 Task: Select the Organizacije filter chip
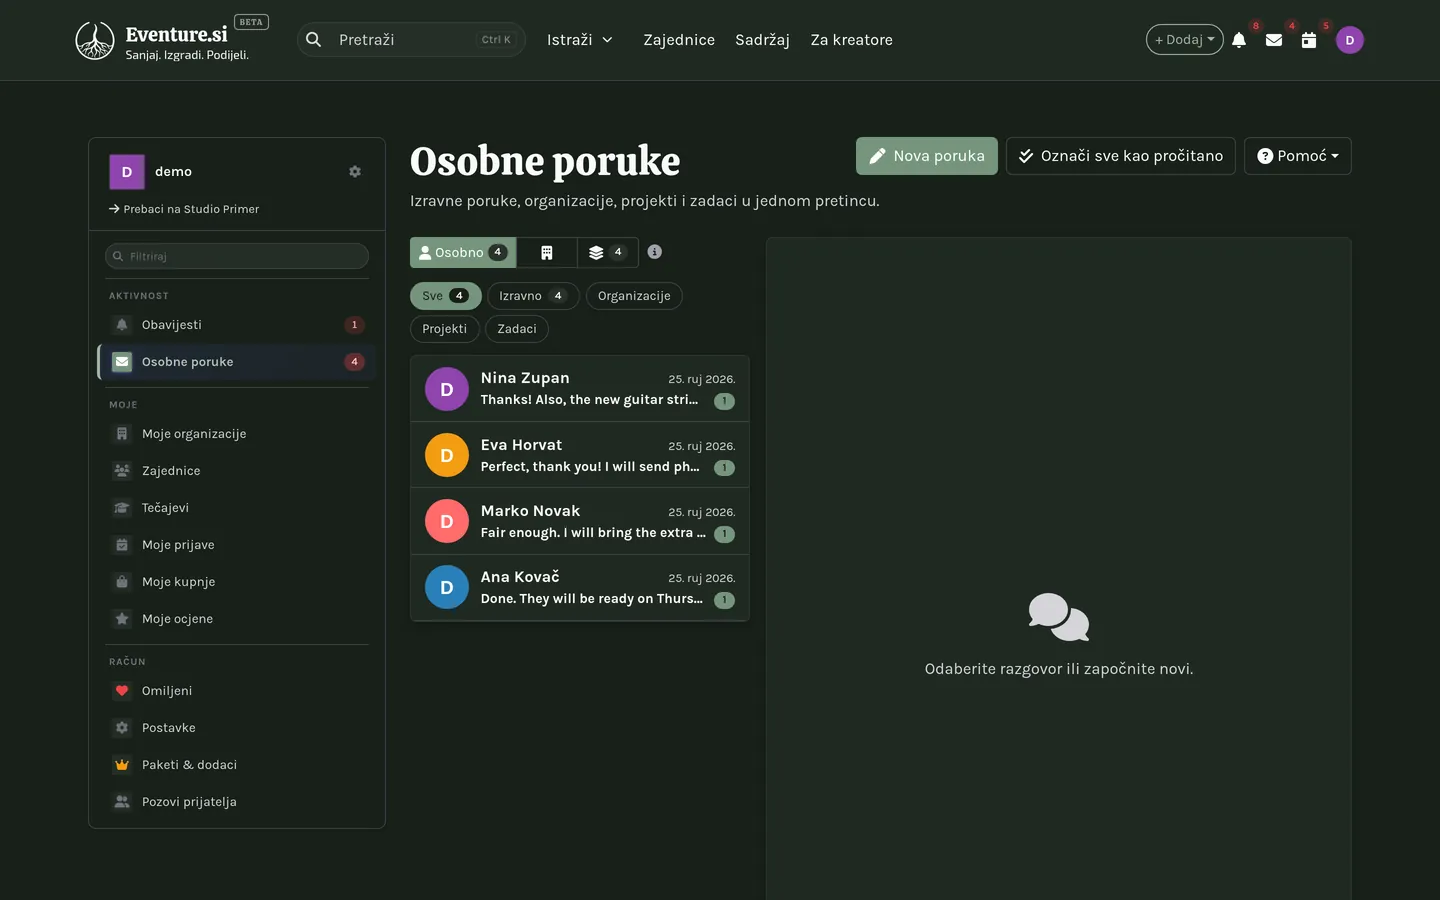(634, 296)
